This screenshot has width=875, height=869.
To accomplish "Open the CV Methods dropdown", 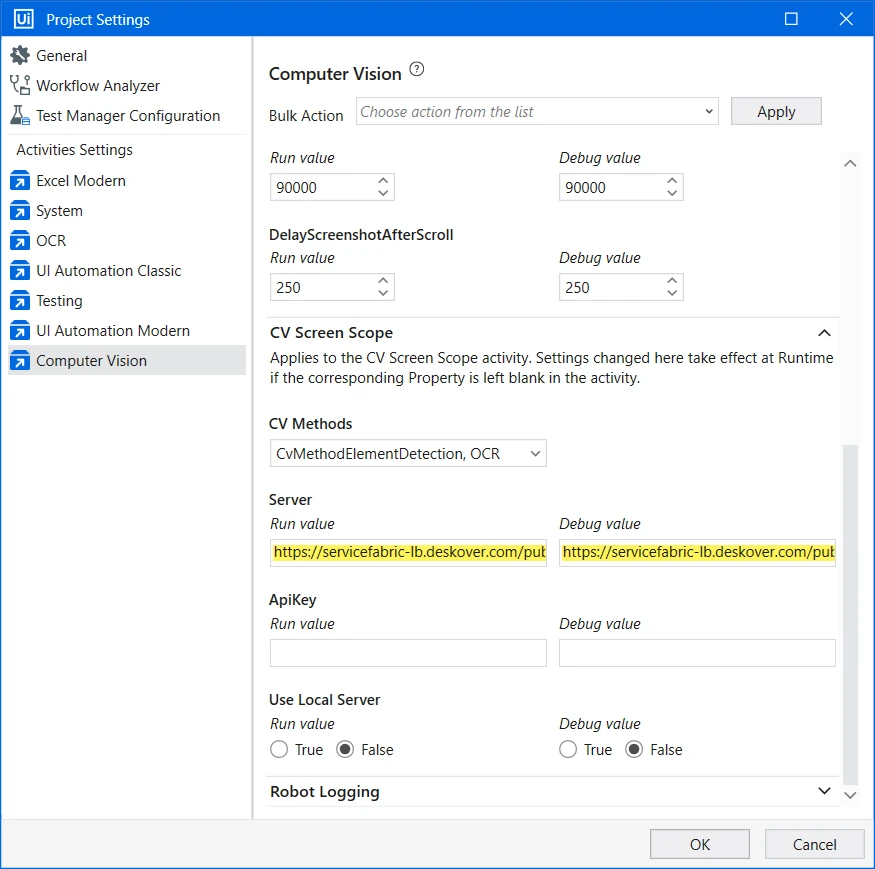I will pos(408,453).
